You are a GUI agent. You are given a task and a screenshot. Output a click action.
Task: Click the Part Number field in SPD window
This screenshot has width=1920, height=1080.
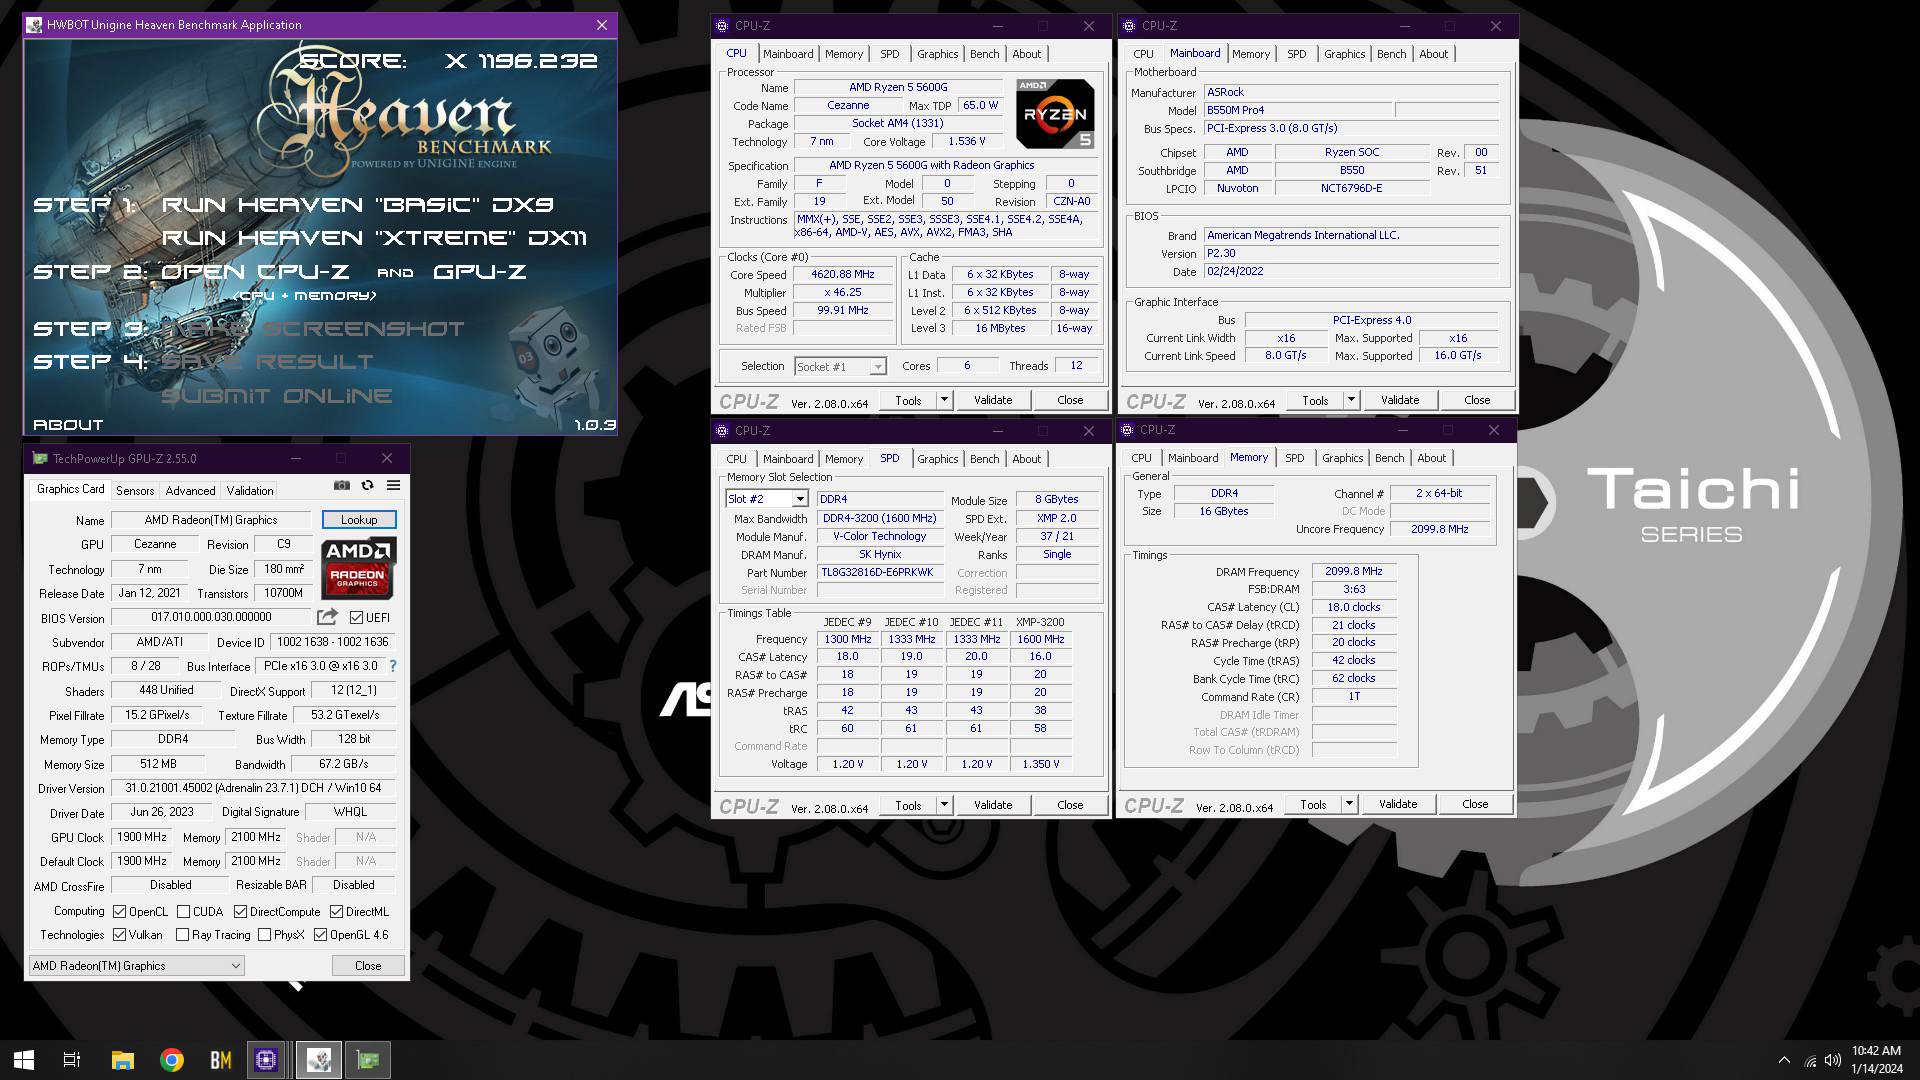click(880, 573)
